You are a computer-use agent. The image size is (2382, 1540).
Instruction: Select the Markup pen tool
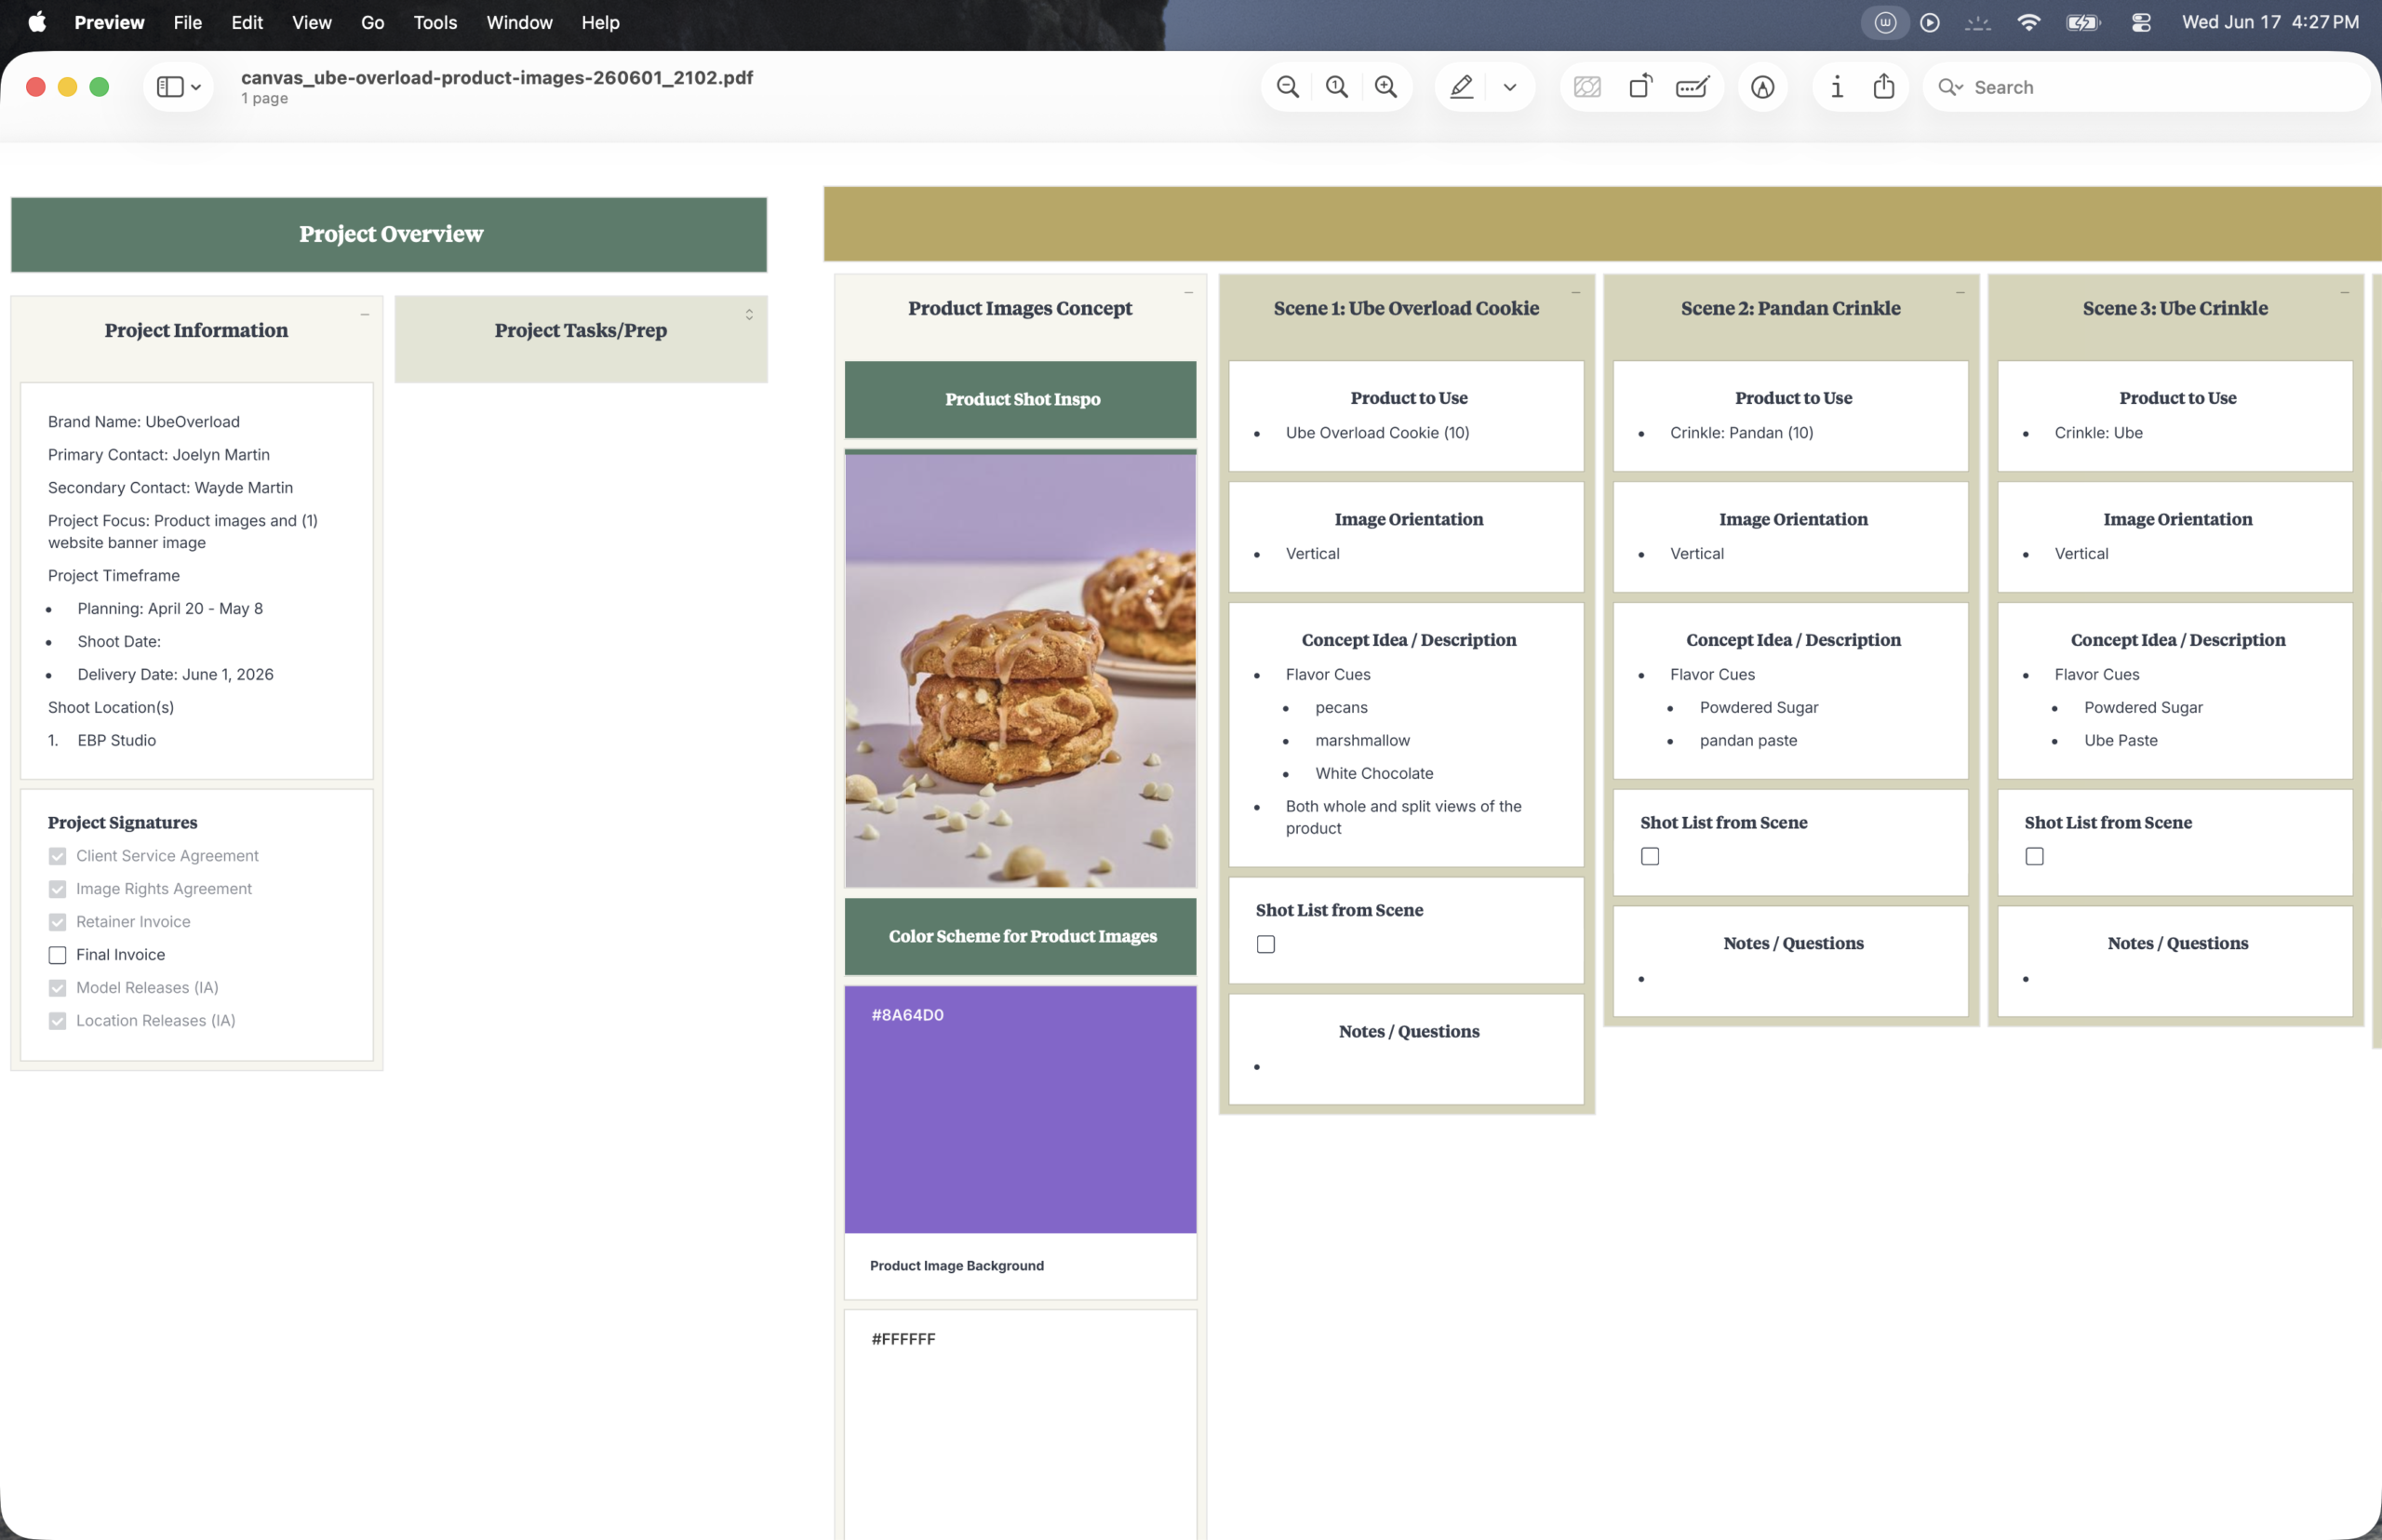click(1461, 87)
